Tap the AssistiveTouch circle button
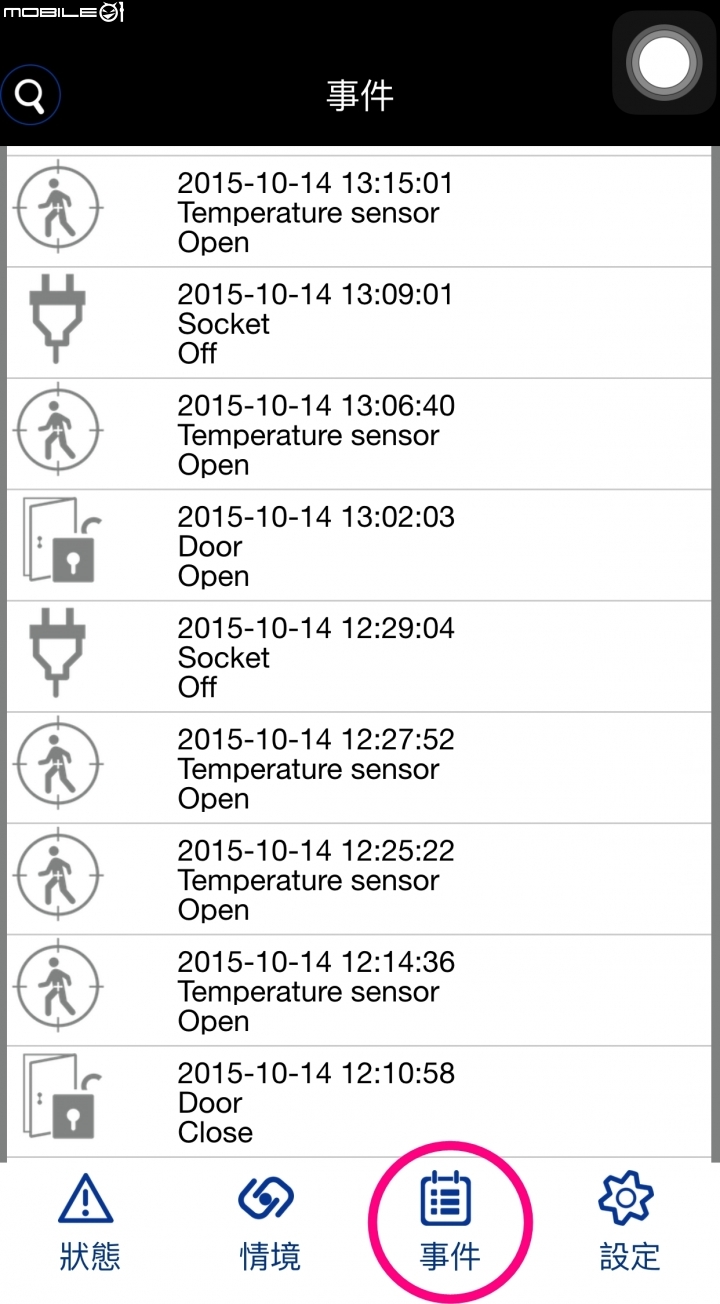The image size is (720, 1304). 663,63
